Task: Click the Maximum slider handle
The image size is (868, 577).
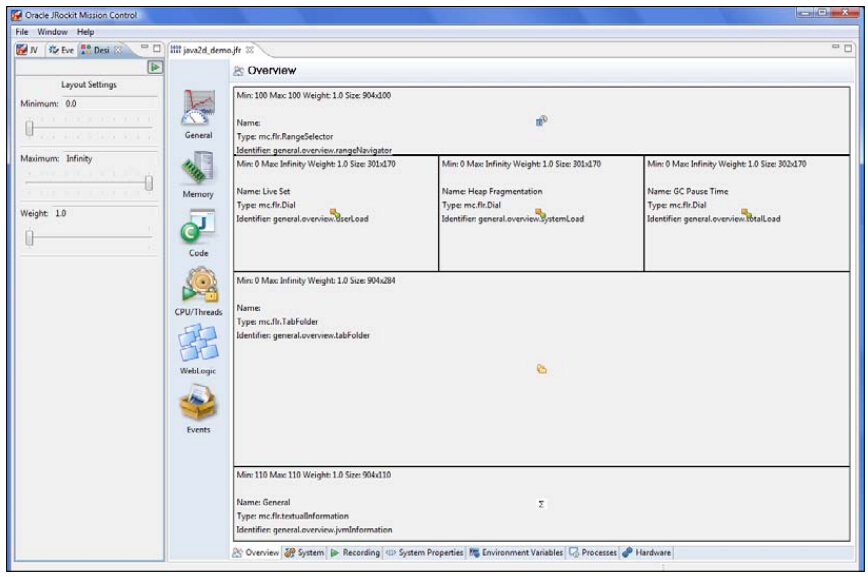Action: pos(149,182)
